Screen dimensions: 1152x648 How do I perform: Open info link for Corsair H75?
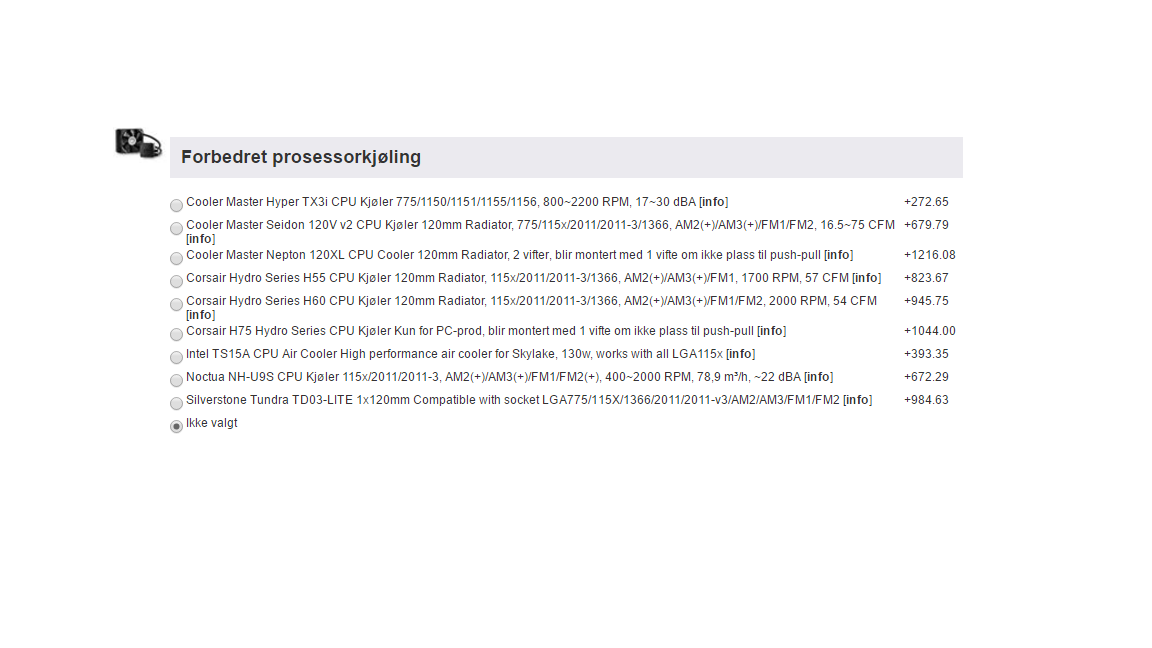pos(771,331)
